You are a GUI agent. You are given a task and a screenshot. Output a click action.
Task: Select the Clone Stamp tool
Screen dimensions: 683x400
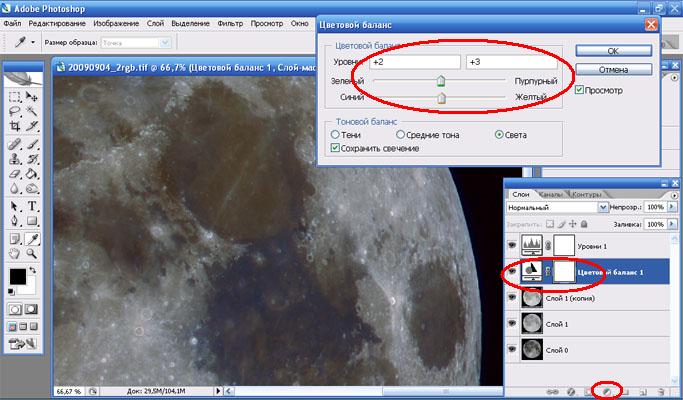click(x=15, y=159)
